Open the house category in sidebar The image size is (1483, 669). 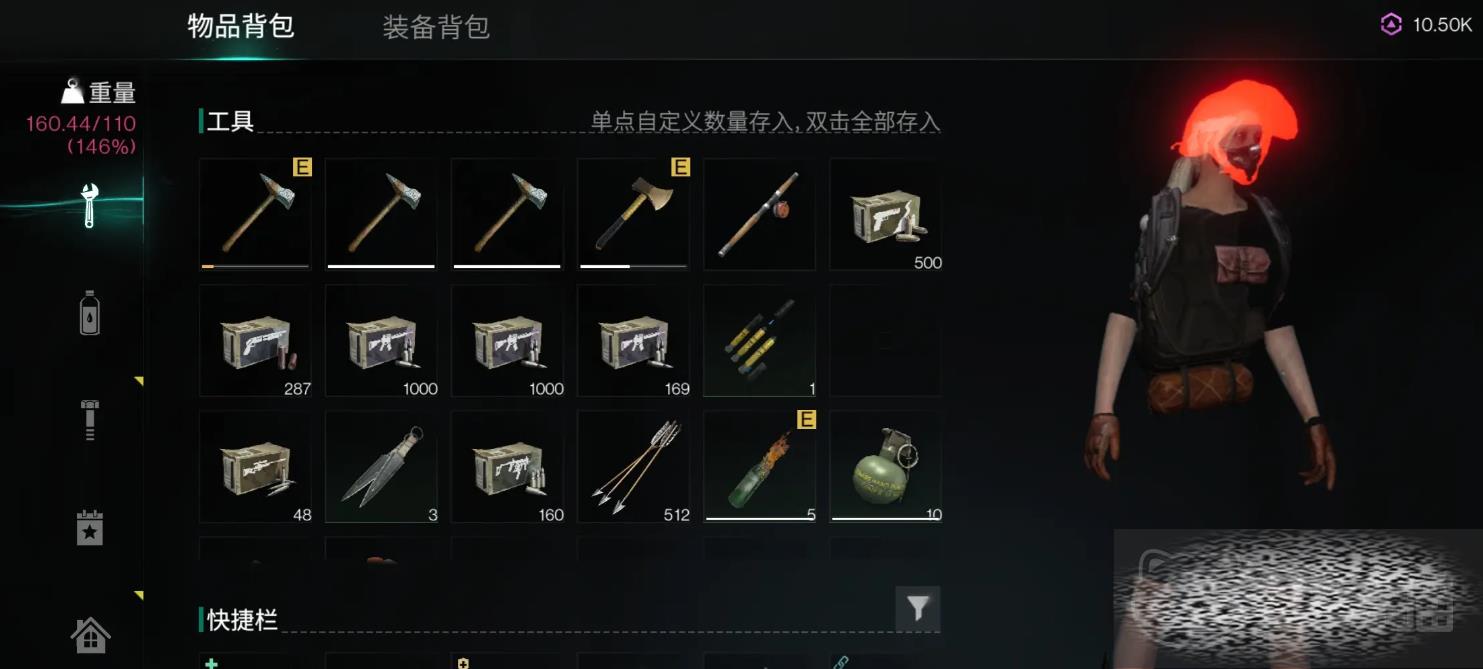(x=90, y=635)
